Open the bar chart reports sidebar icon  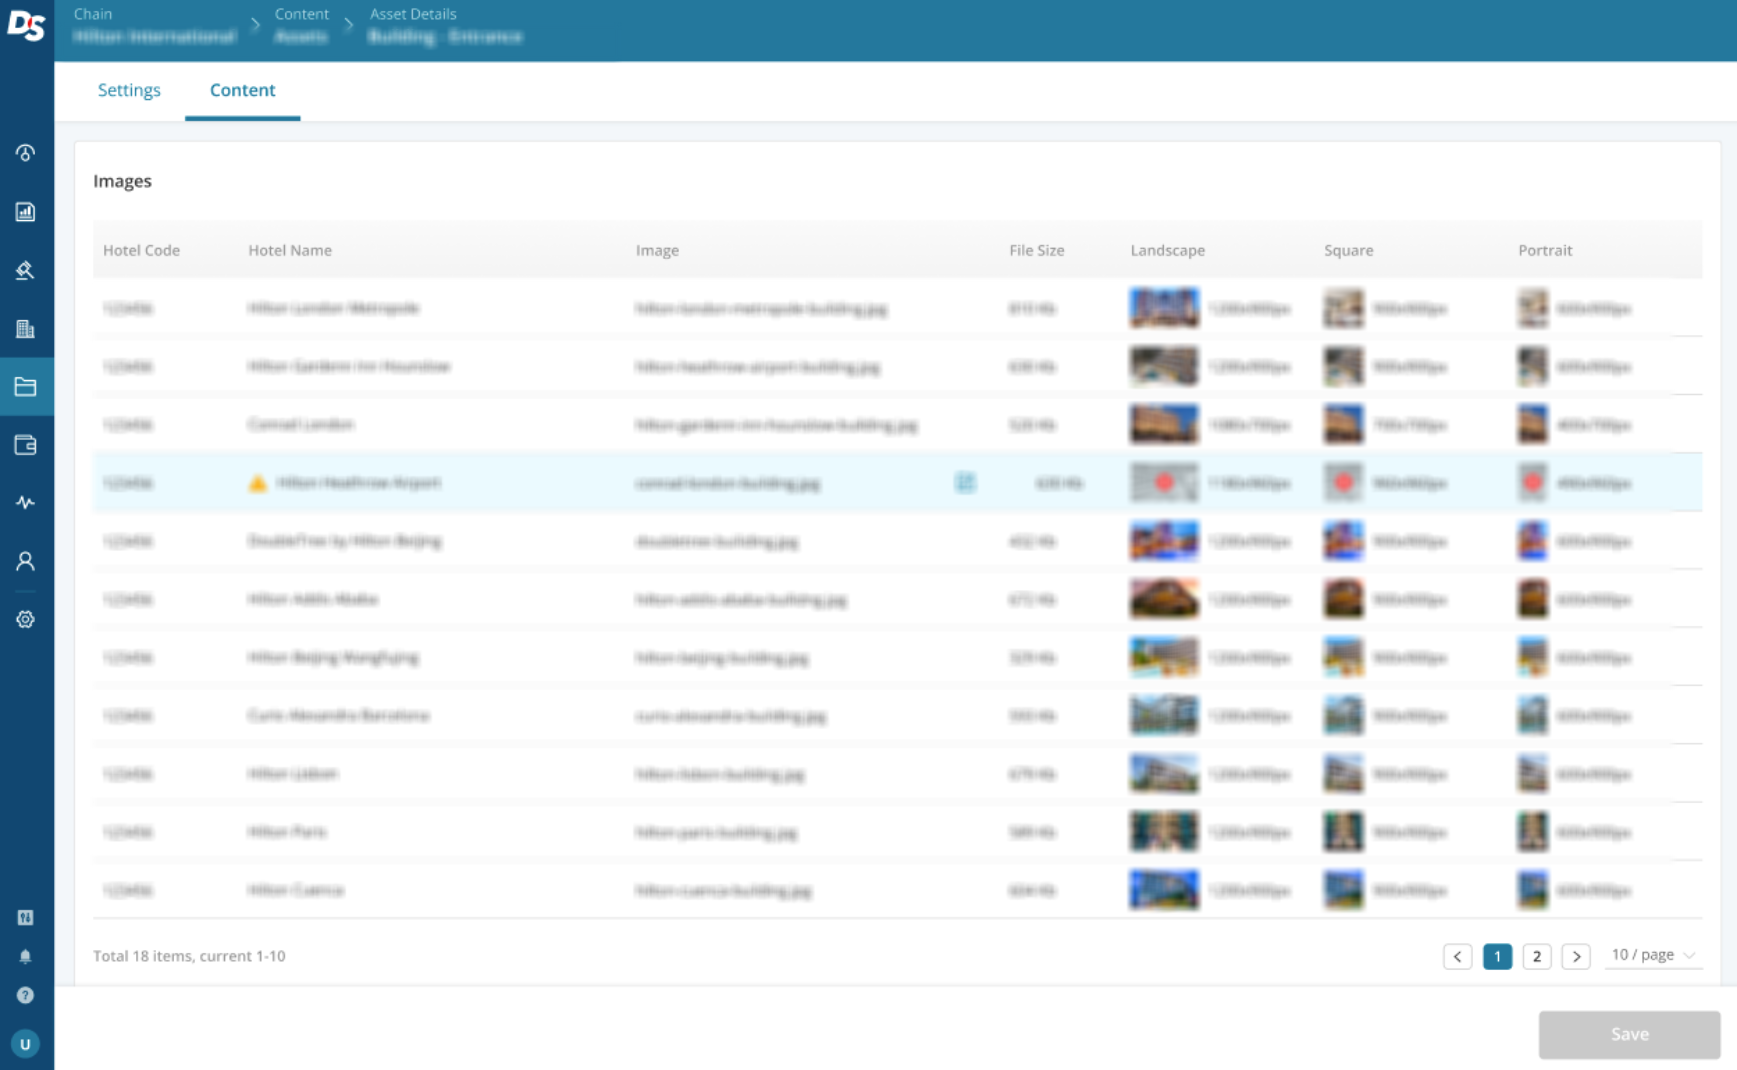click(26, 212)
